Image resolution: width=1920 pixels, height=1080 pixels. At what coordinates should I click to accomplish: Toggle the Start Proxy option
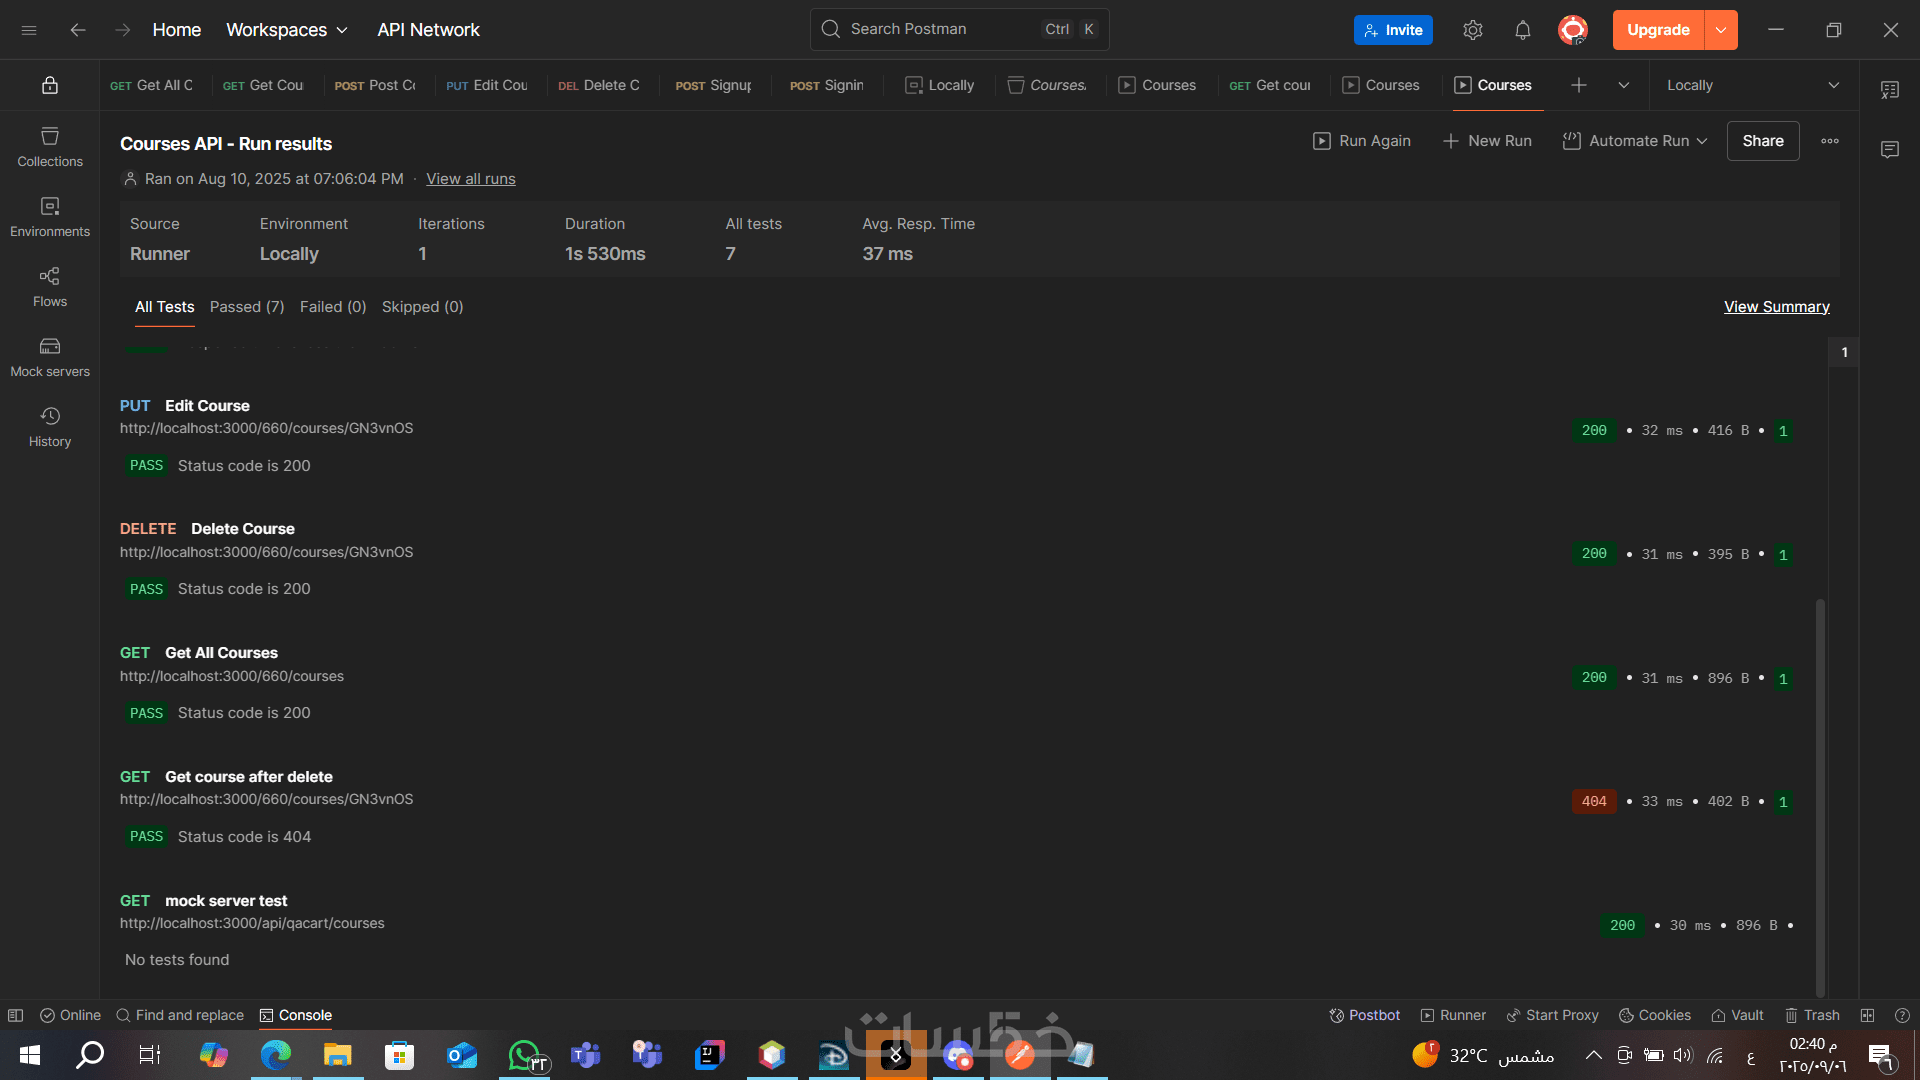pos(1552,1015)
